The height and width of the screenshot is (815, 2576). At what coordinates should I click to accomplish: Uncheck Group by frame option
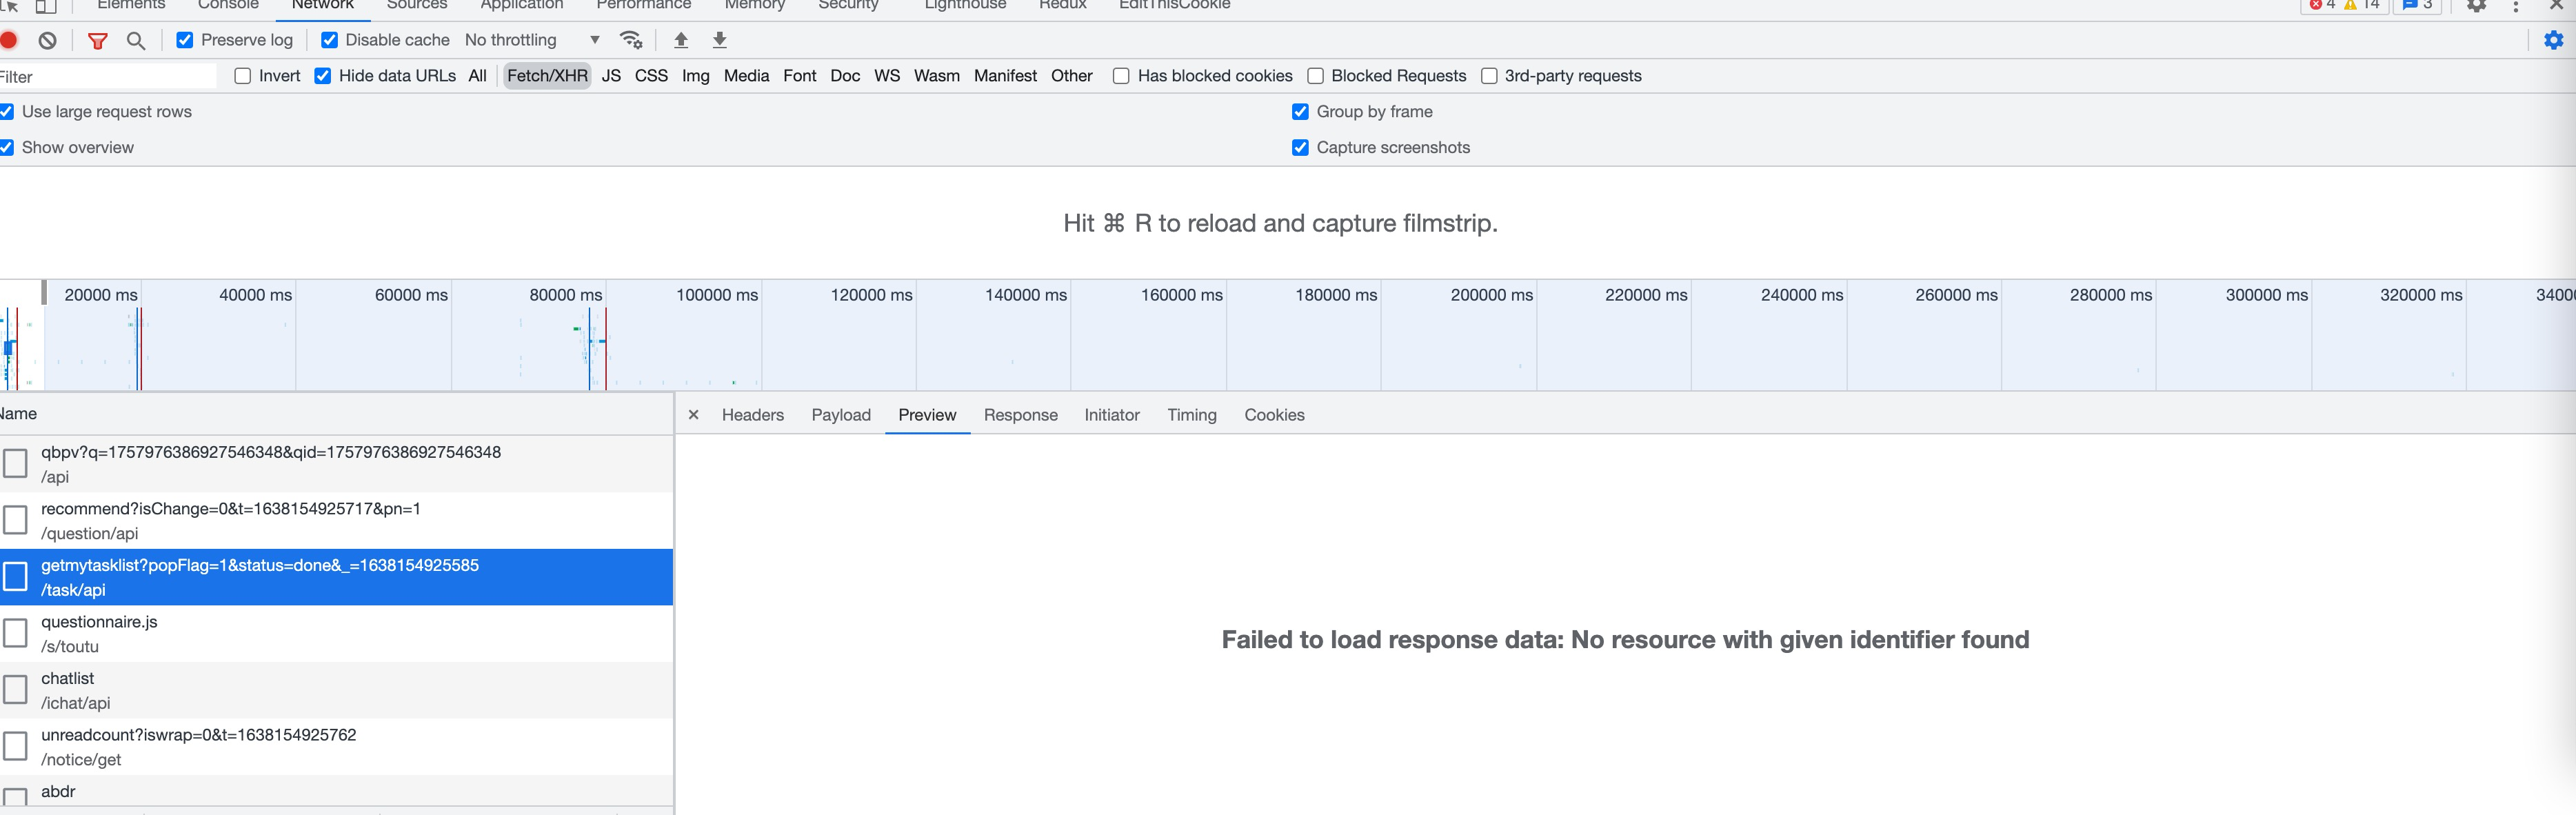pos(1300,112)
